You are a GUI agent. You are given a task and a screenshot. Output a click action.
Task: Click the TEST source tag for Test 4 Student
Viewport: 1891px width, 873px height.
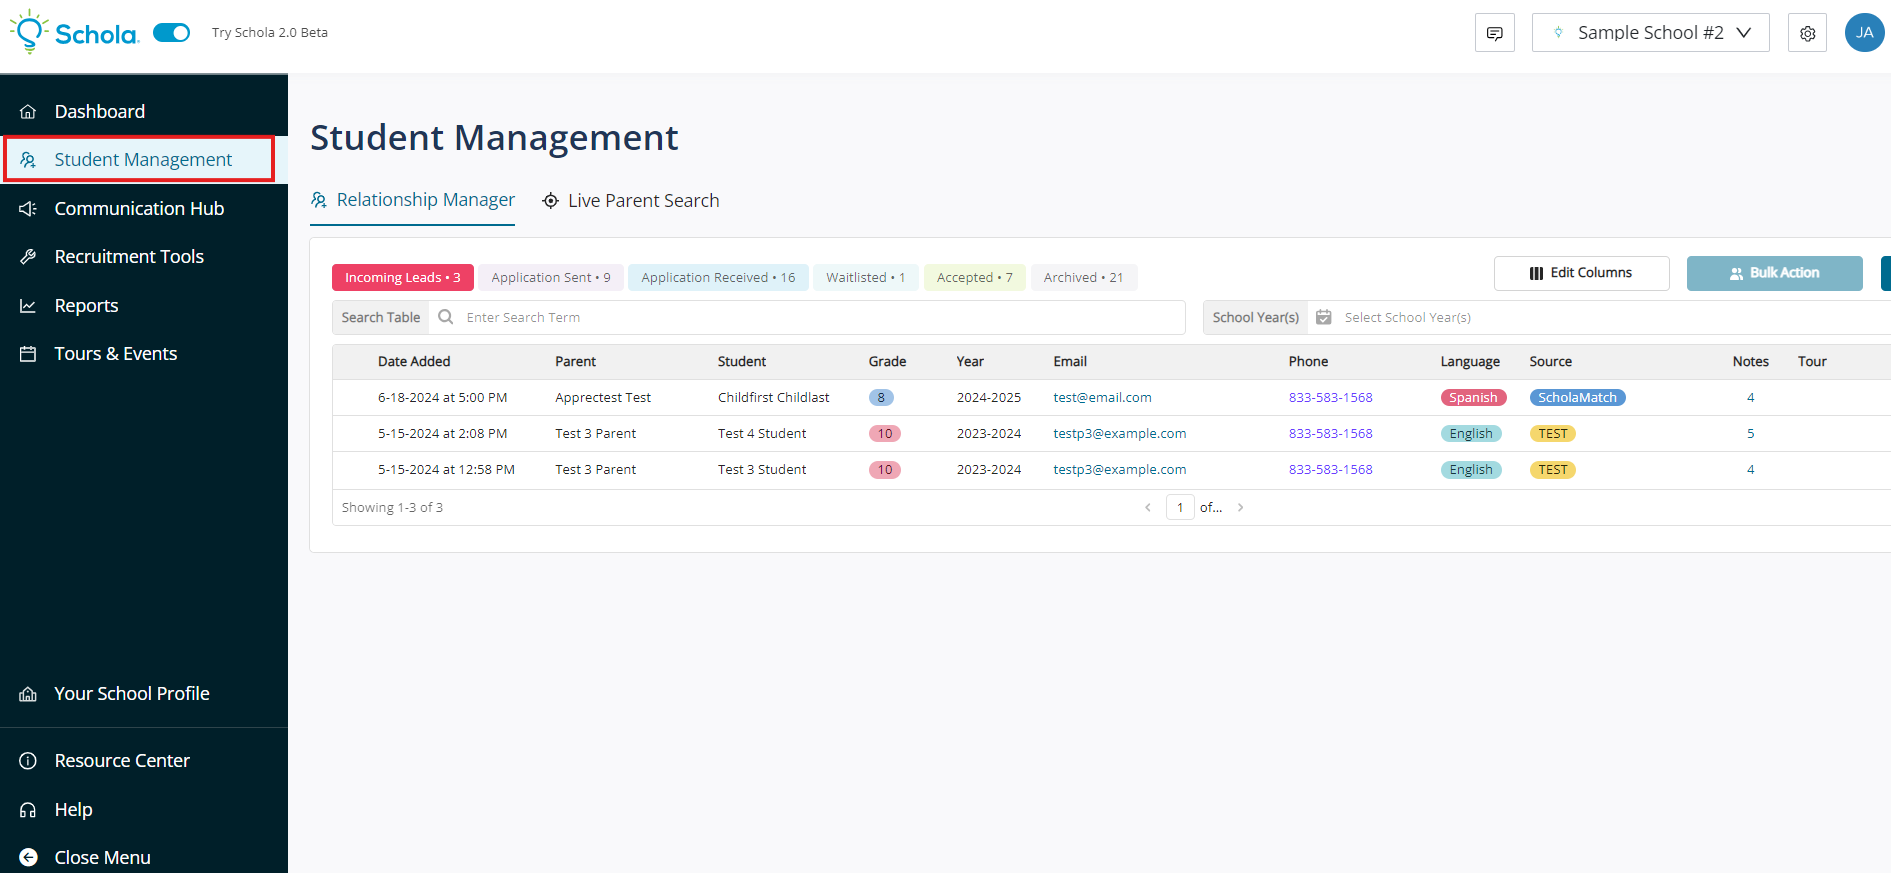pyautogui.click(x=1552, y=433)
